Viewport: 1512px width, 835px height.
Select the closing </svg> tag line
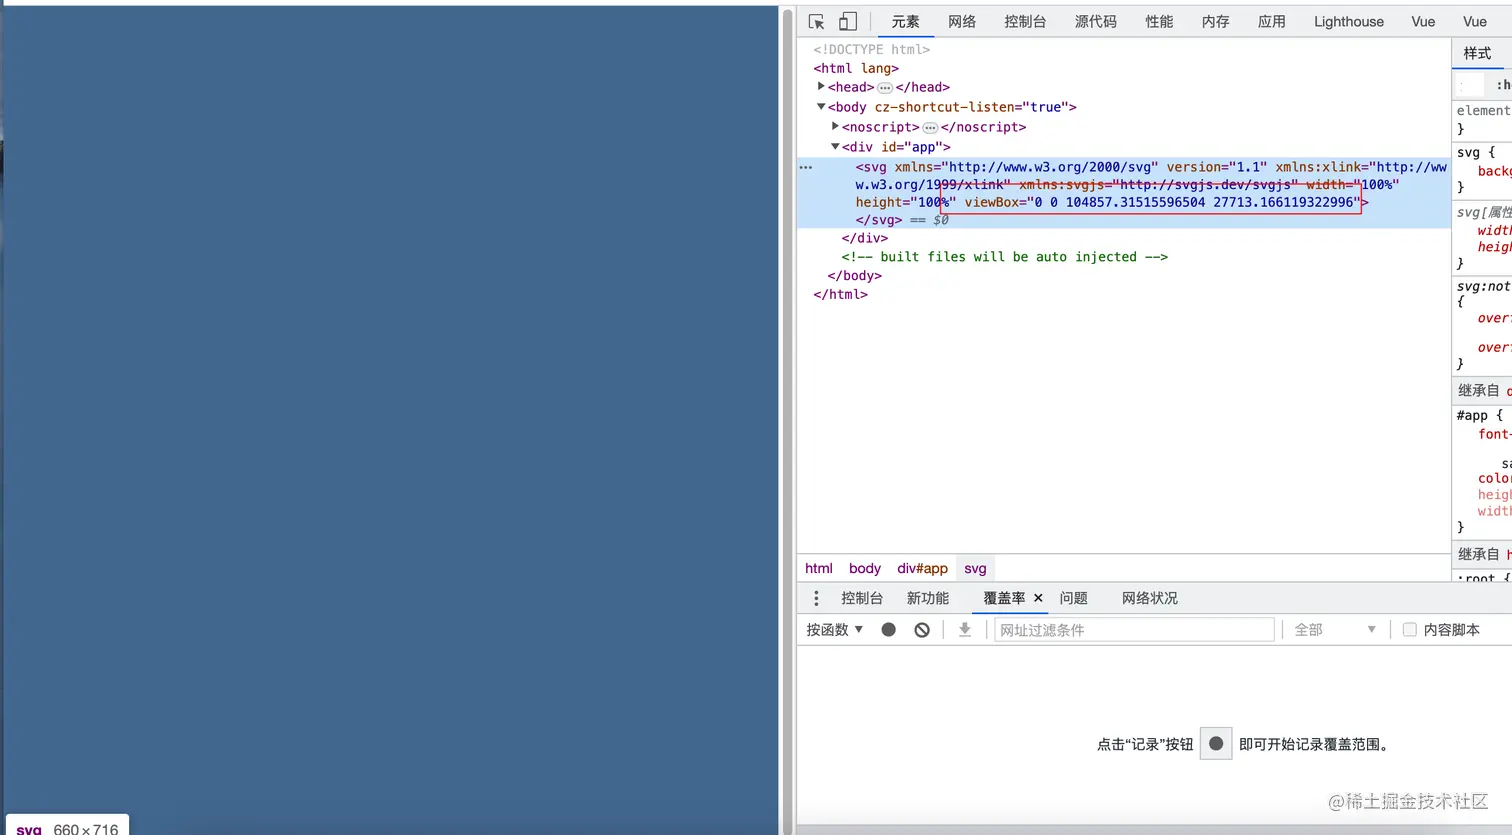pyautogui.click(x=879, y=220)
